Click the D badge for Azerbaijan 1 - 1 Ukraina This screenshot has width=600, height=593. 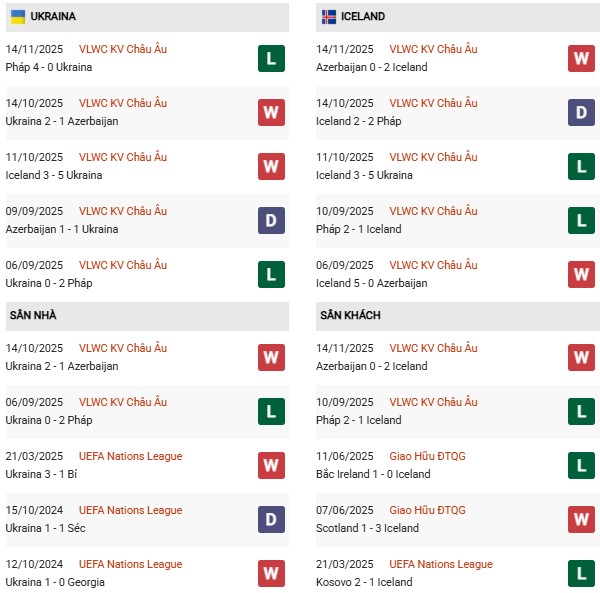point(271,220)
